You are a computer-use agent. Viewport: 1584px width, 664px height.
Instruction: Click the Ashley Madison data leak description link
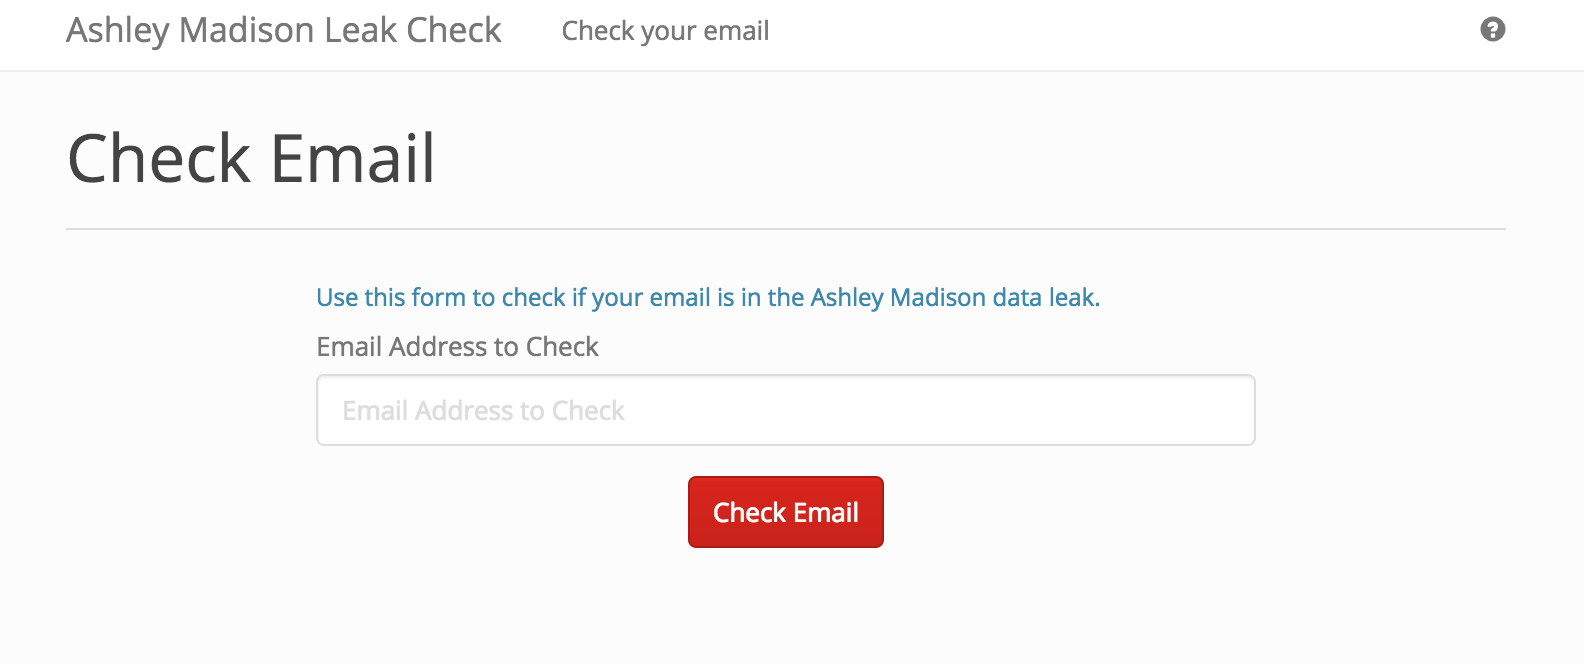coord(707,297)
